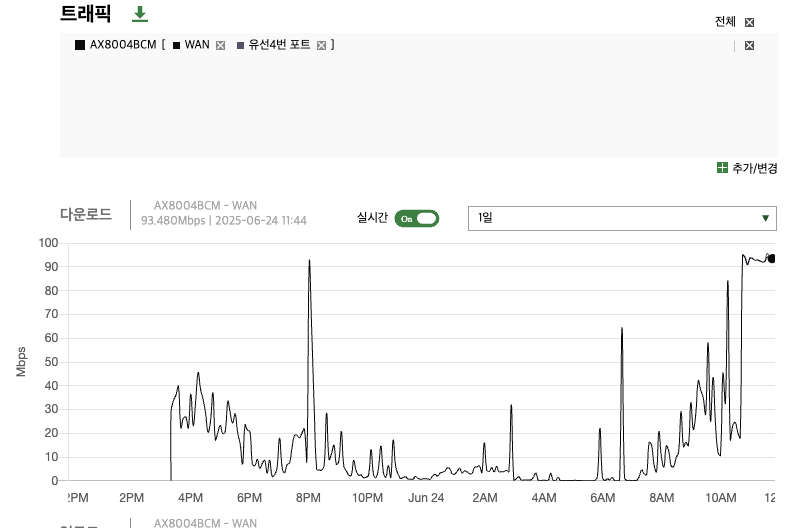The image size is (789, 528).
Task: Click the 전체 label text
Action: (725, 22)
